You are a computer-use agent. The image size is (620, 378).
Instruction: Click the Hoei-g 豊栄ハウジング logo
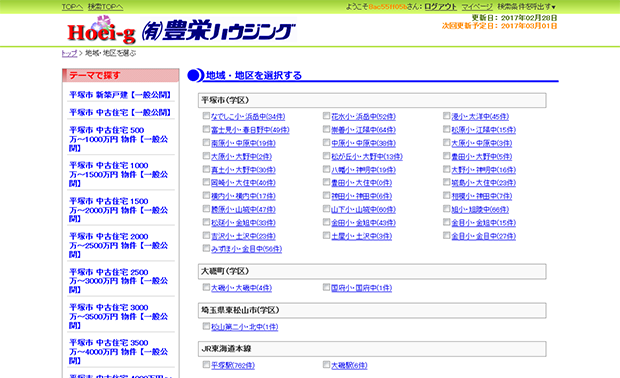coord(180,30)
